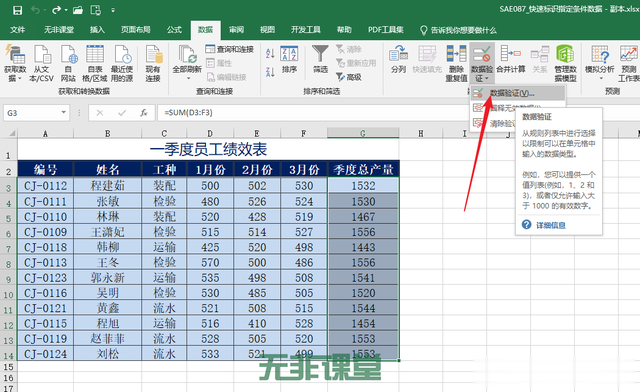Click the sort ascending A-Z icon

coord(270,53)
